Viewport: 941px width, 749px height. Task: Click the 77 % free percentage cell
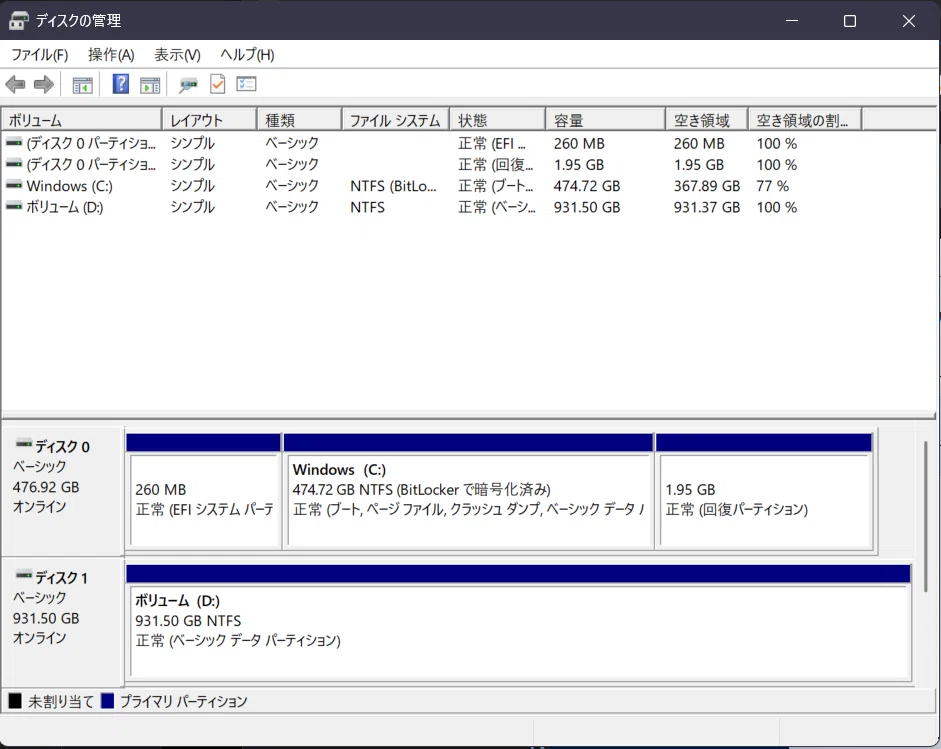772,186
